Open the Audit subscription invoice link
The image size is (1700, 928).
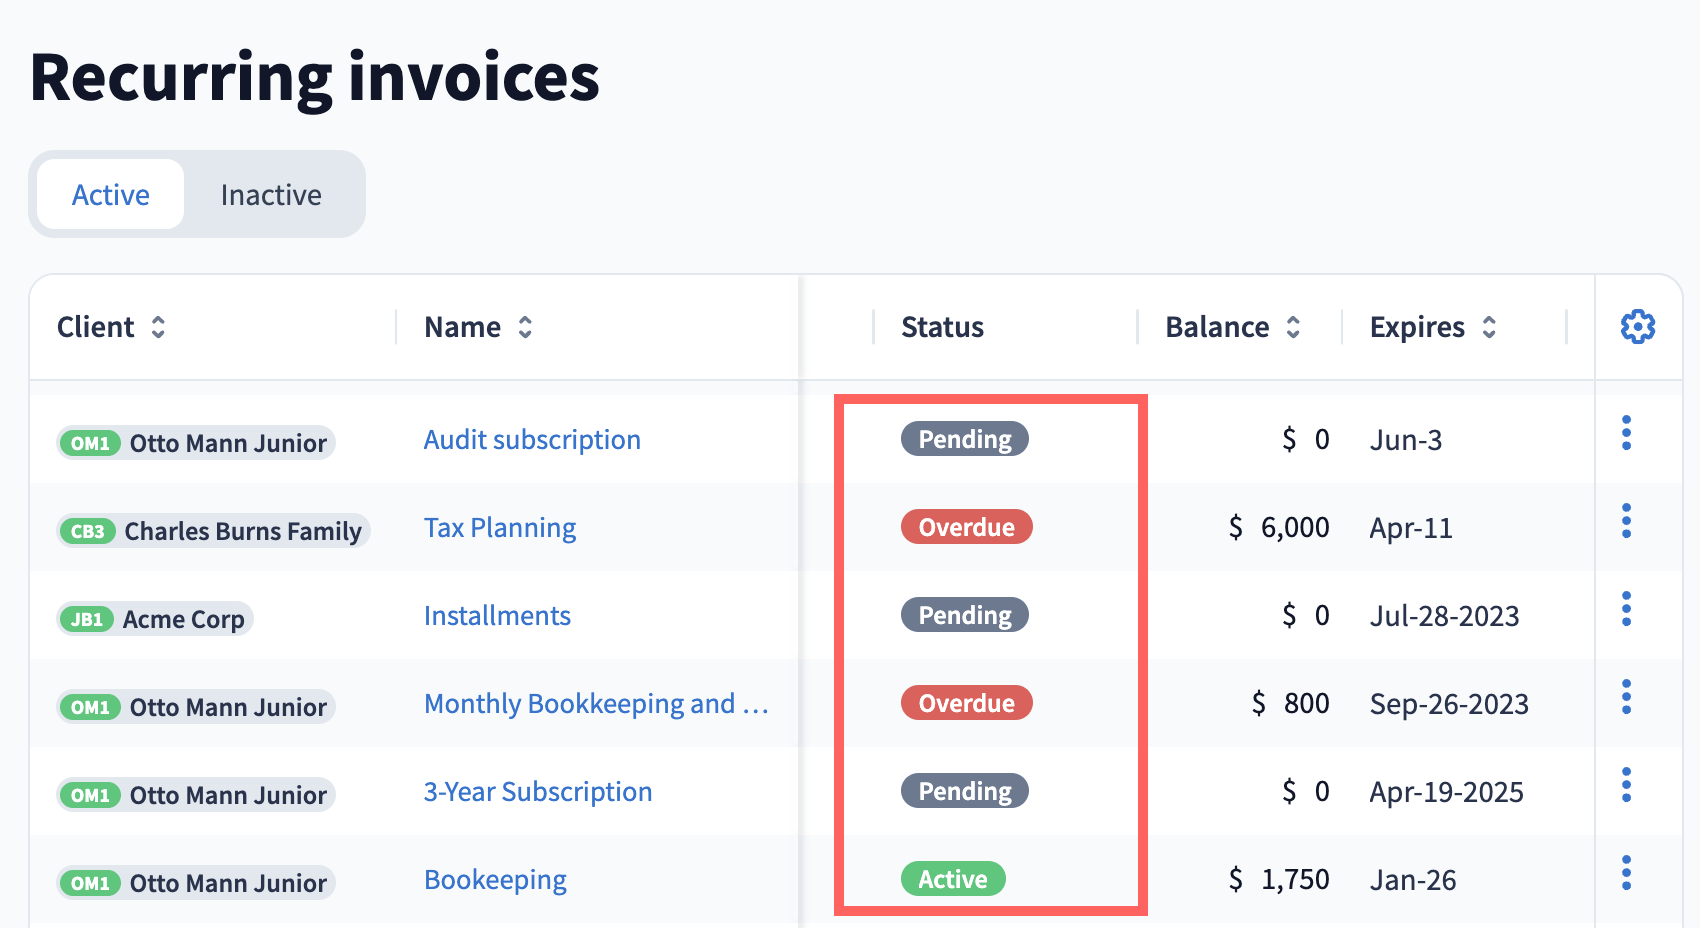tap(532, 440)
